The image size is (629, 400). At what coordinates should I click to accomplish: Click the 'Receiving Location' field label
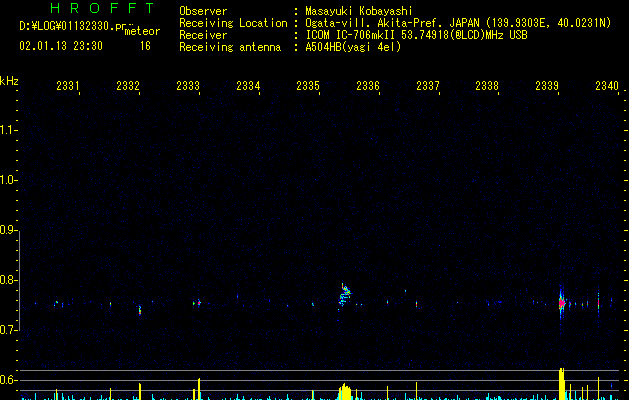point(233,23)
